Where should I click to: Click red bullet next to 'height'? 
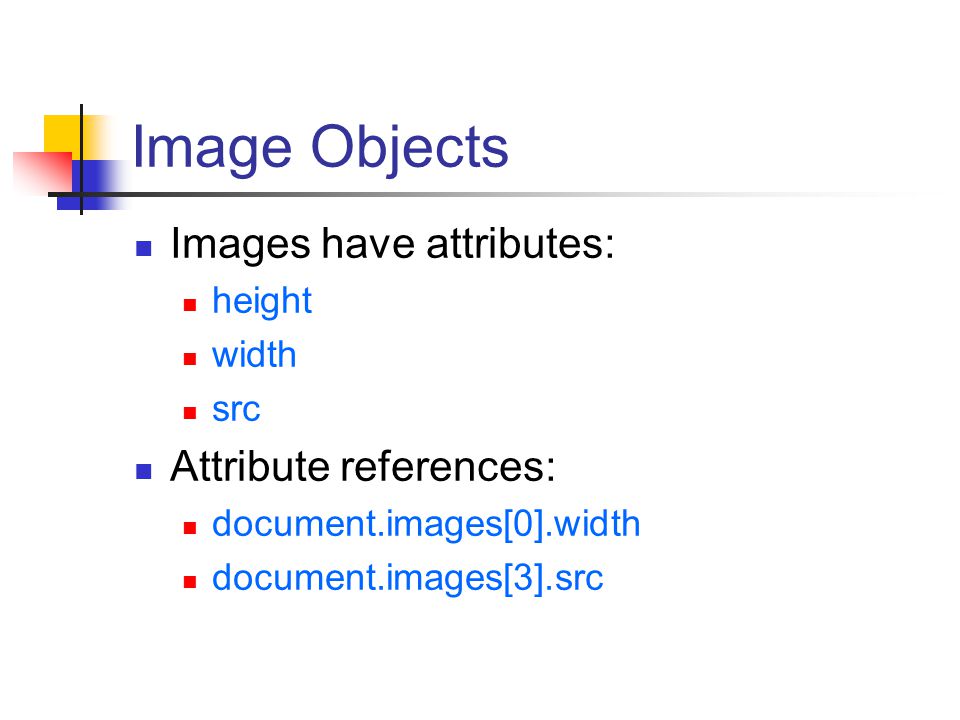pos(190,304)
